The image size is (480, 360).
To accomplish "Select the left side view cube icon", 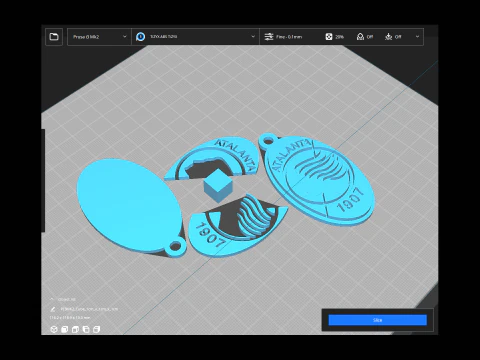I will pyautogui.click(x=86, y=329).
